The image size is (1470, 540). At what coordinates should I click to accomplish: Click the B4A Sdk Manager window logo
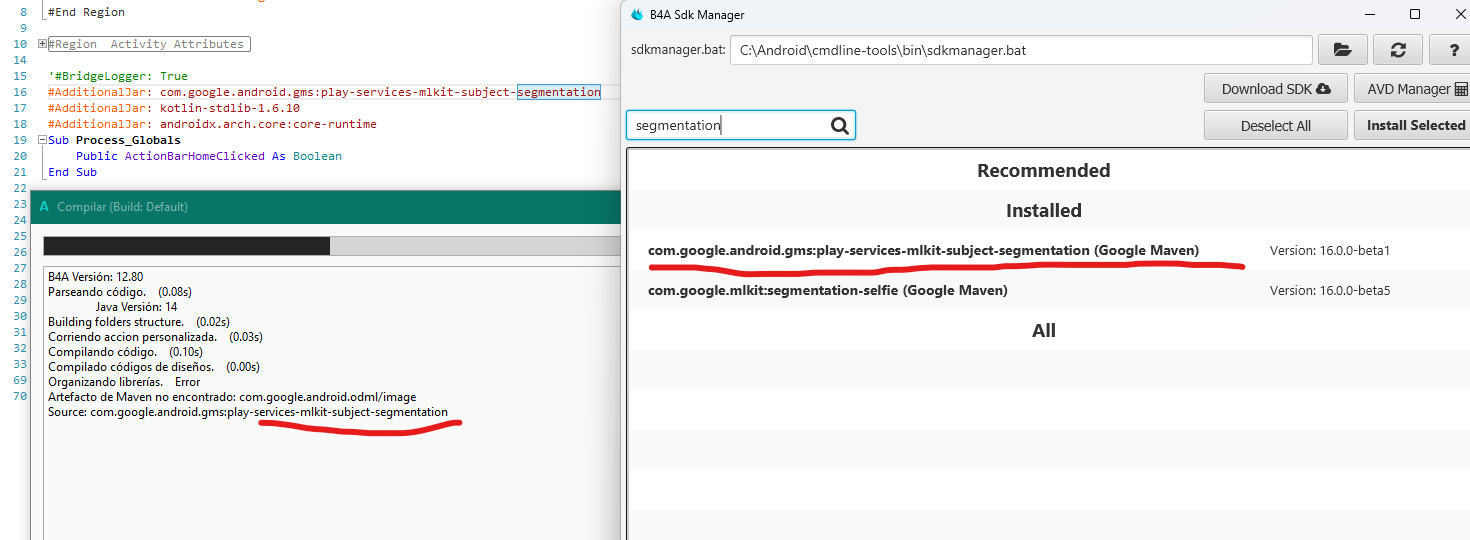pyautogui.click(x=638, y=15)
